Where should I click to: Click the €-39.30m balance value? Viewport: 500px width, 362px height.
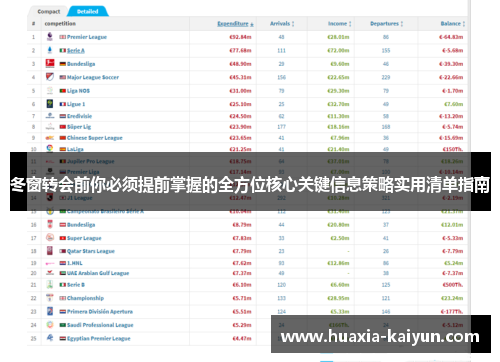(x=451, y=64)
